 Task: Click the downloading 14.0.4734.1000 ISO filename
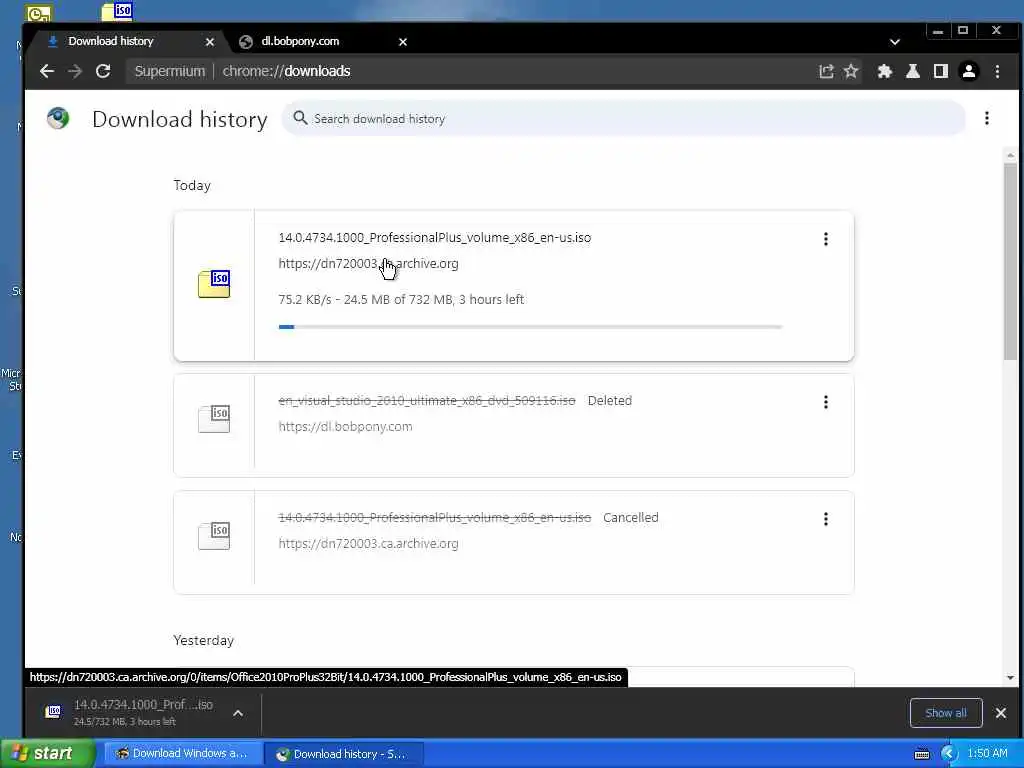[435, 238]
